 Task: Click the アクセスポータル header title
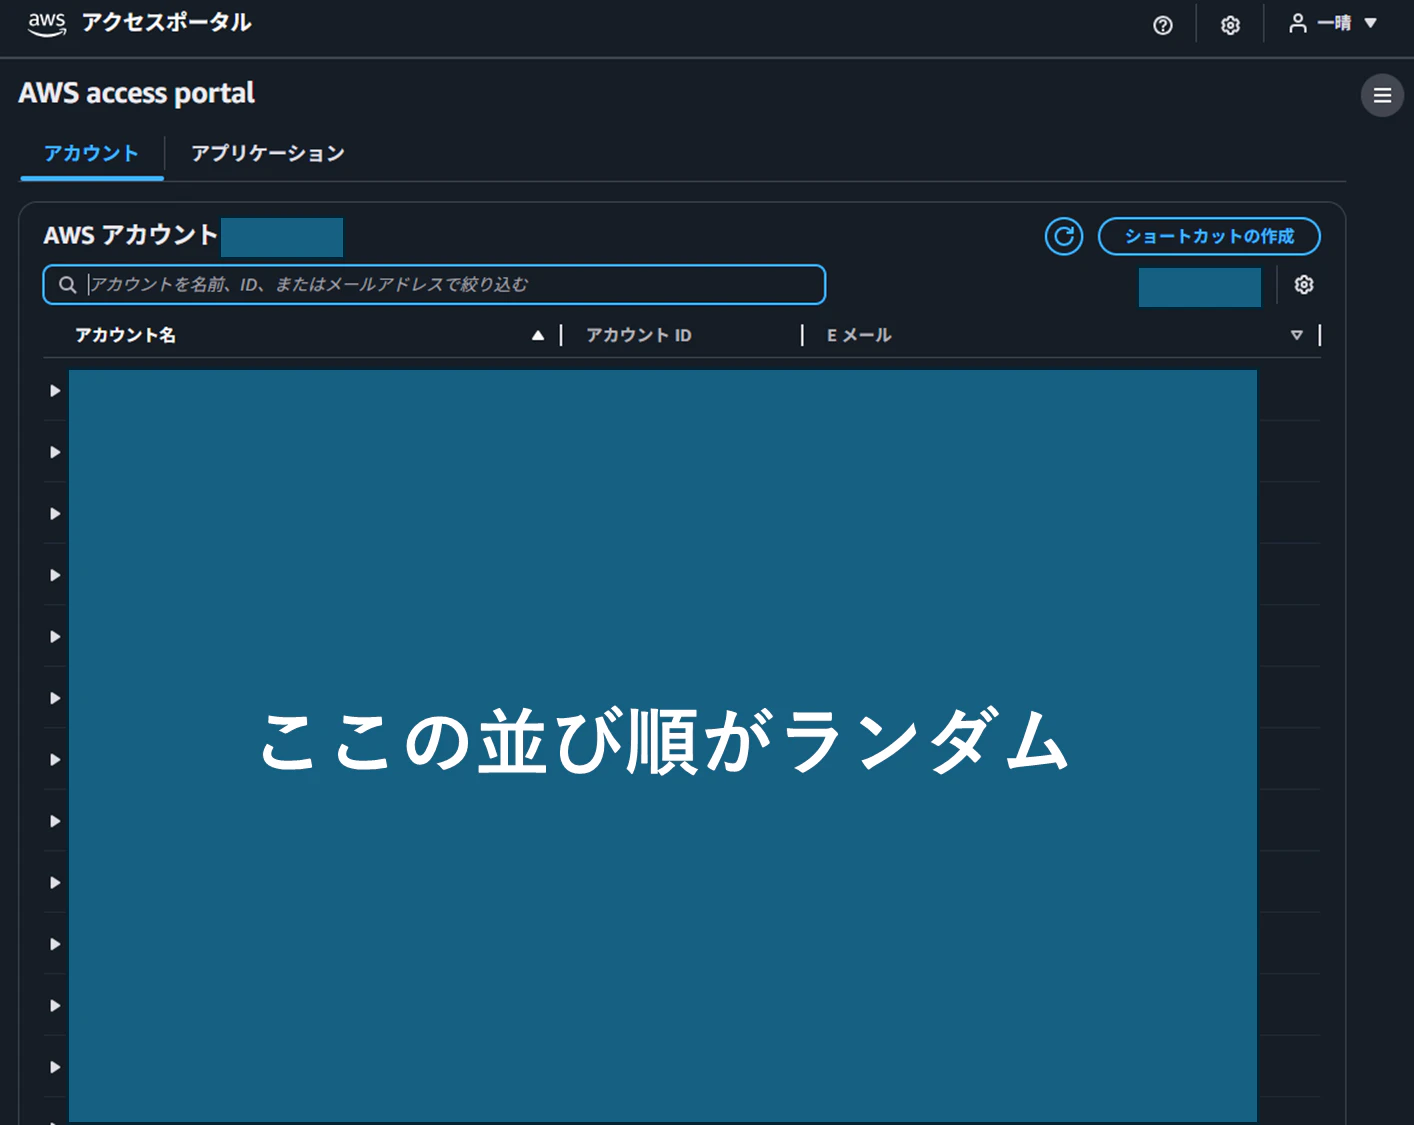[x=166, y=23]
